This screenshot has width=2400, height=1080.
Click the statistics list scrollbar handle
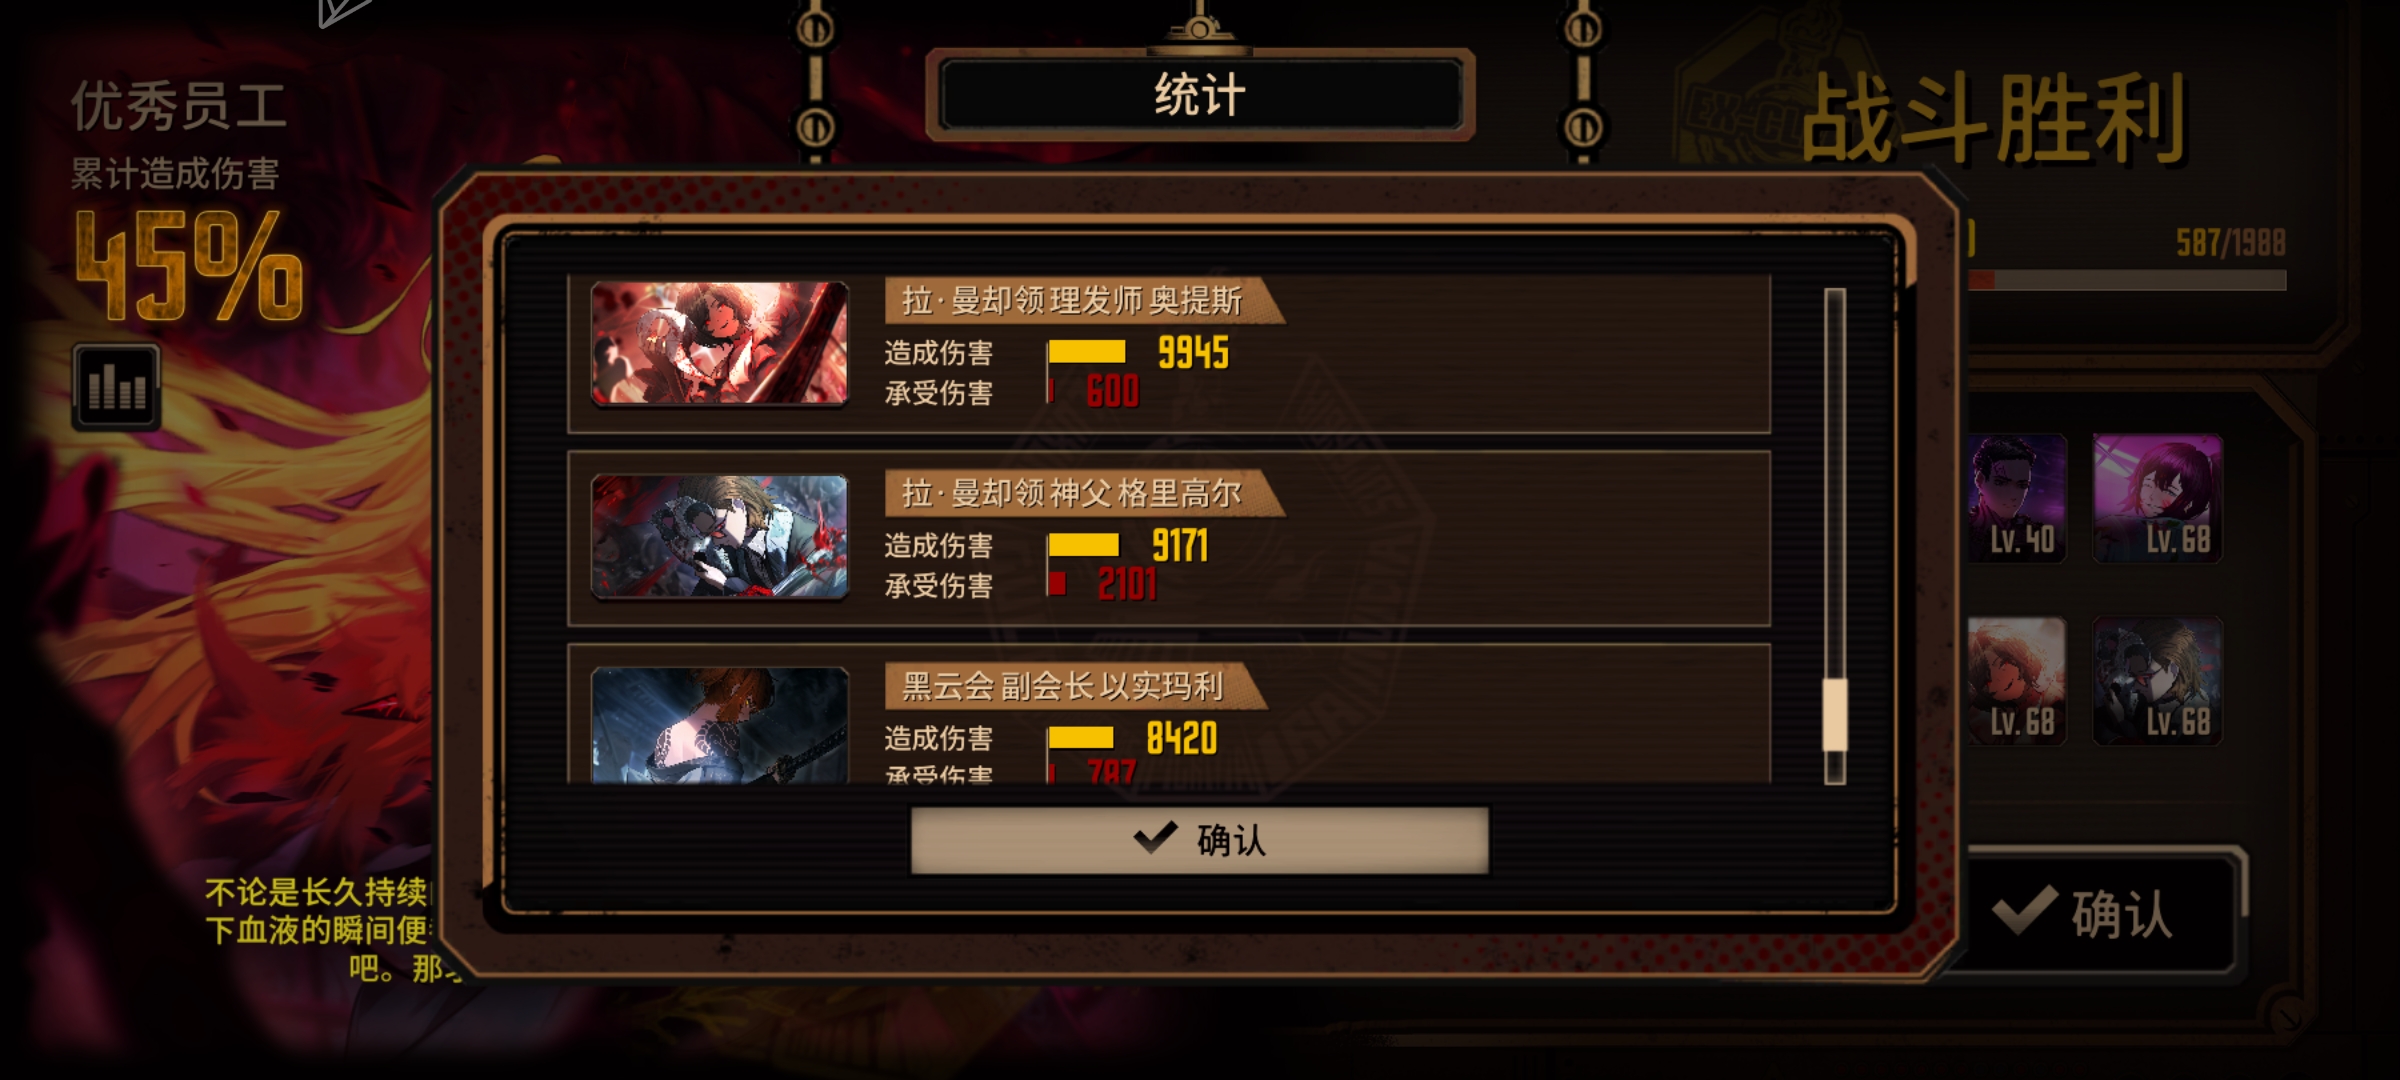coord(1834,714)
